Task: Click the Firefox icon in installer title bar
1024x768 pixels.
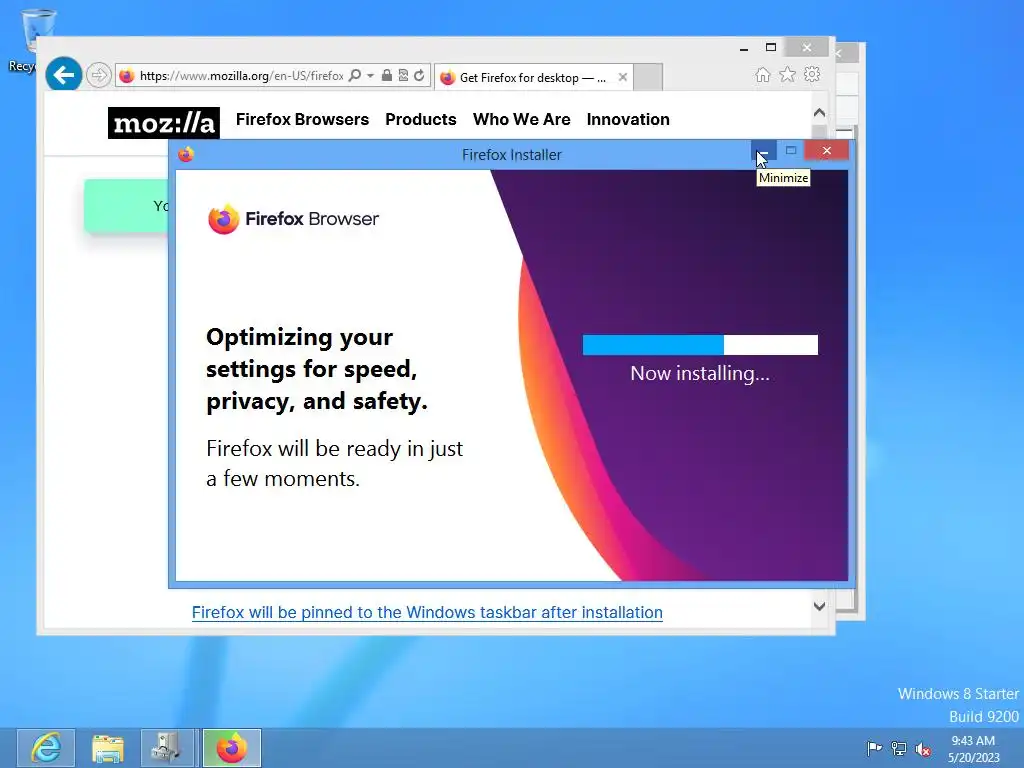Action: [x=186, y=154]
